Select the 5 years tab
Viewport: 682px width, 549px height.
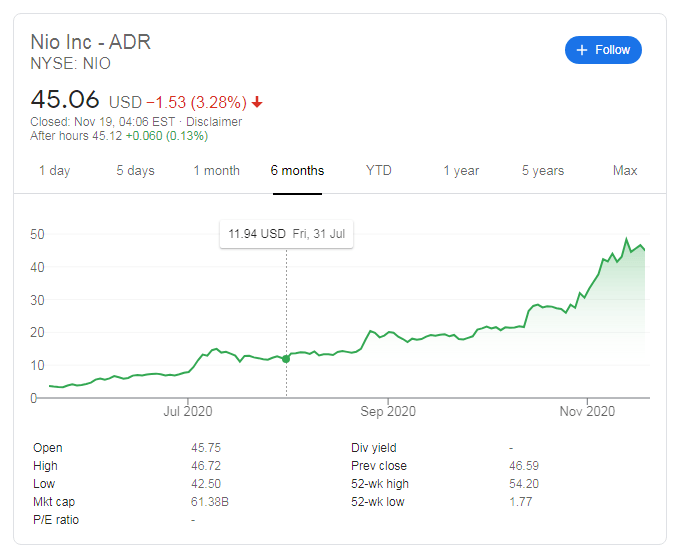[543, 171]
